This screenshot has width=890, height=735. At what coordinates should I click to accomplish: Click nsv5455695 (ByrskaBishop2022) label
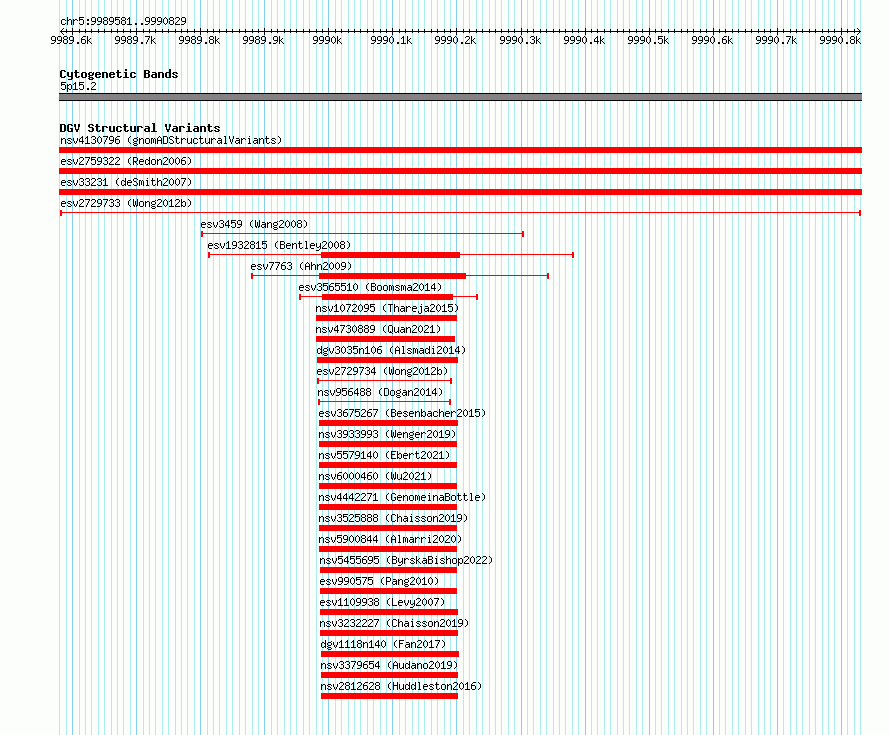(406, 560)
